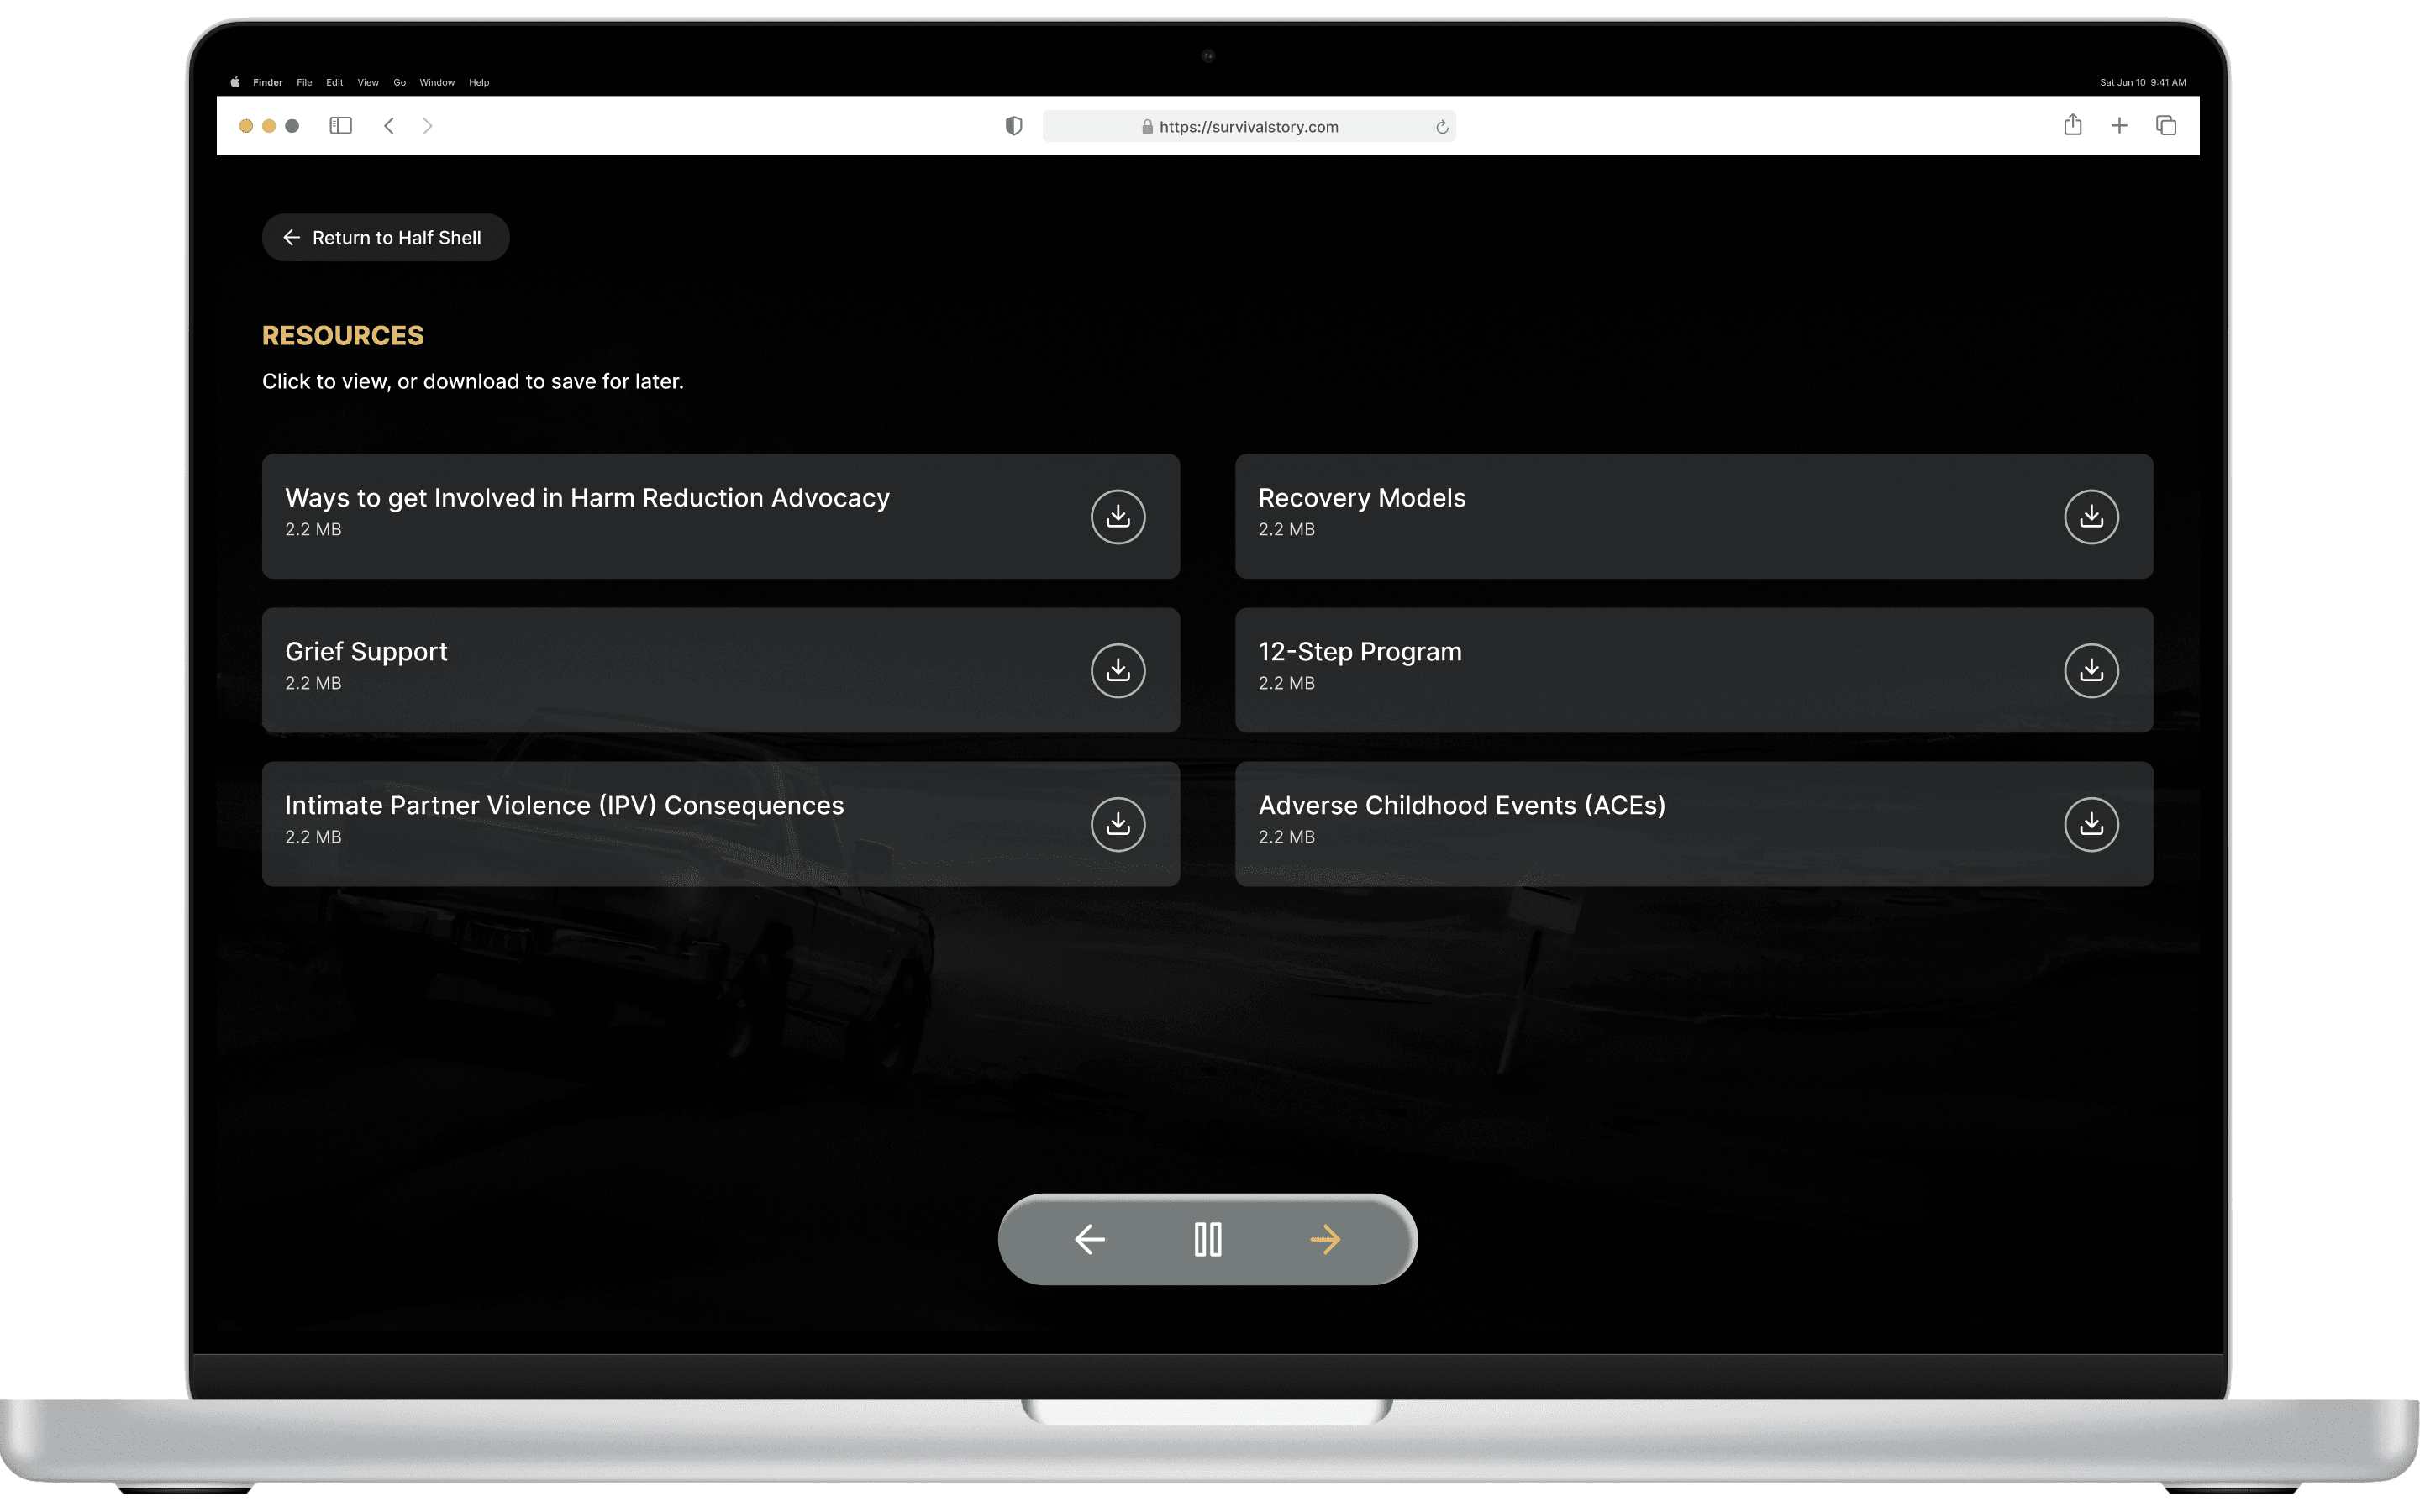Download the Harm Reduction Advocacy resource
This screenshot has width=2420, height=1512.
click(1117, 516)
